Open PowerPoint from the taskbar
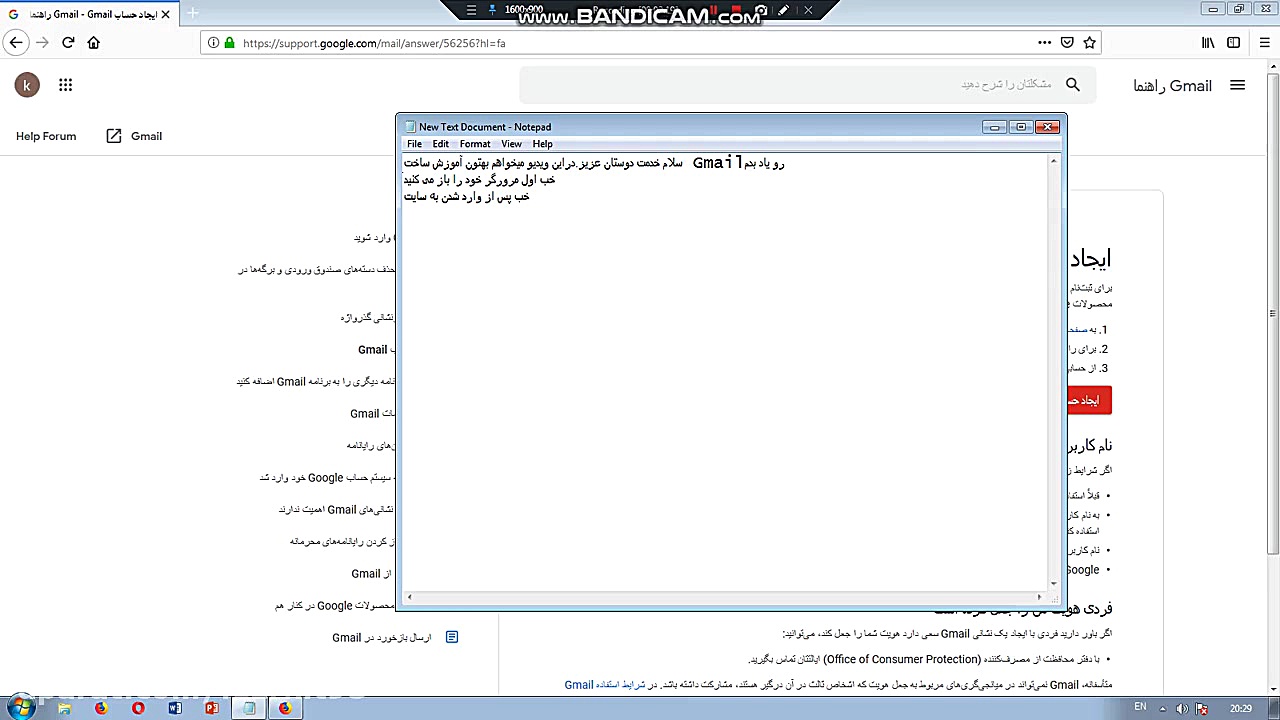 point(211,708)
